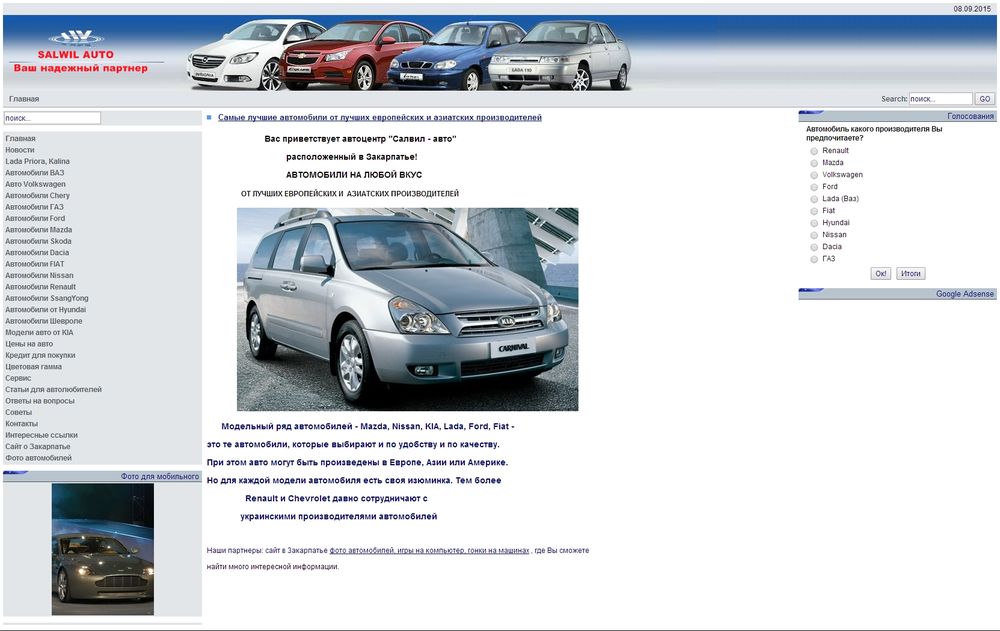This screenshot has width=1000, height=631.
Task: Select the Mazda radio option
Action: (814, 163)
